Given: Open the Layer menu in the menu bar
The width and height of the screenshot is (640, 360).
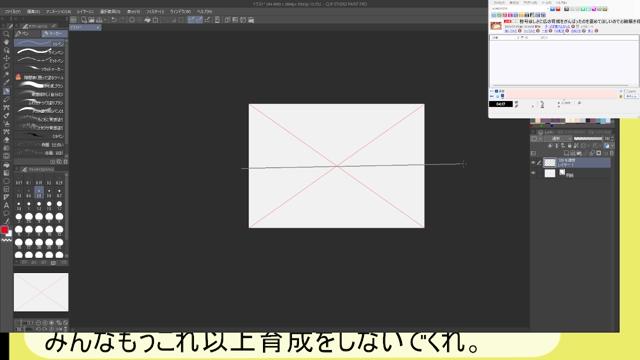Looking at the screenshot, I should (x=85, y=11).
